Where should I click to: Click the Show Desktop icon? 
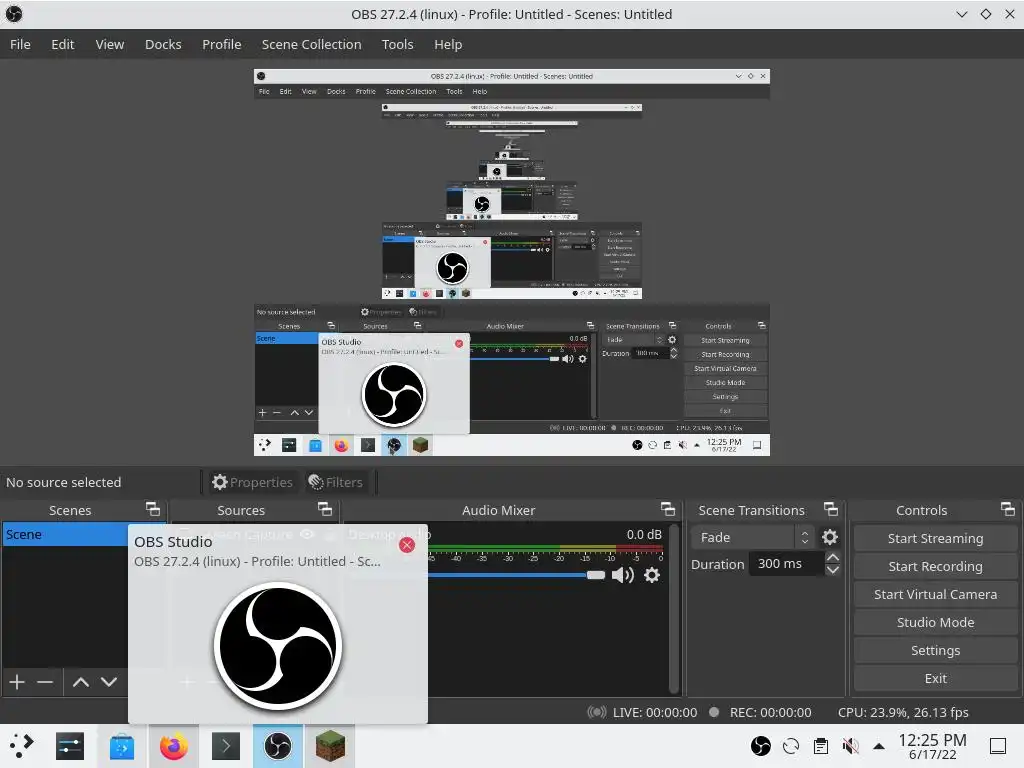[x=998, y=746]
